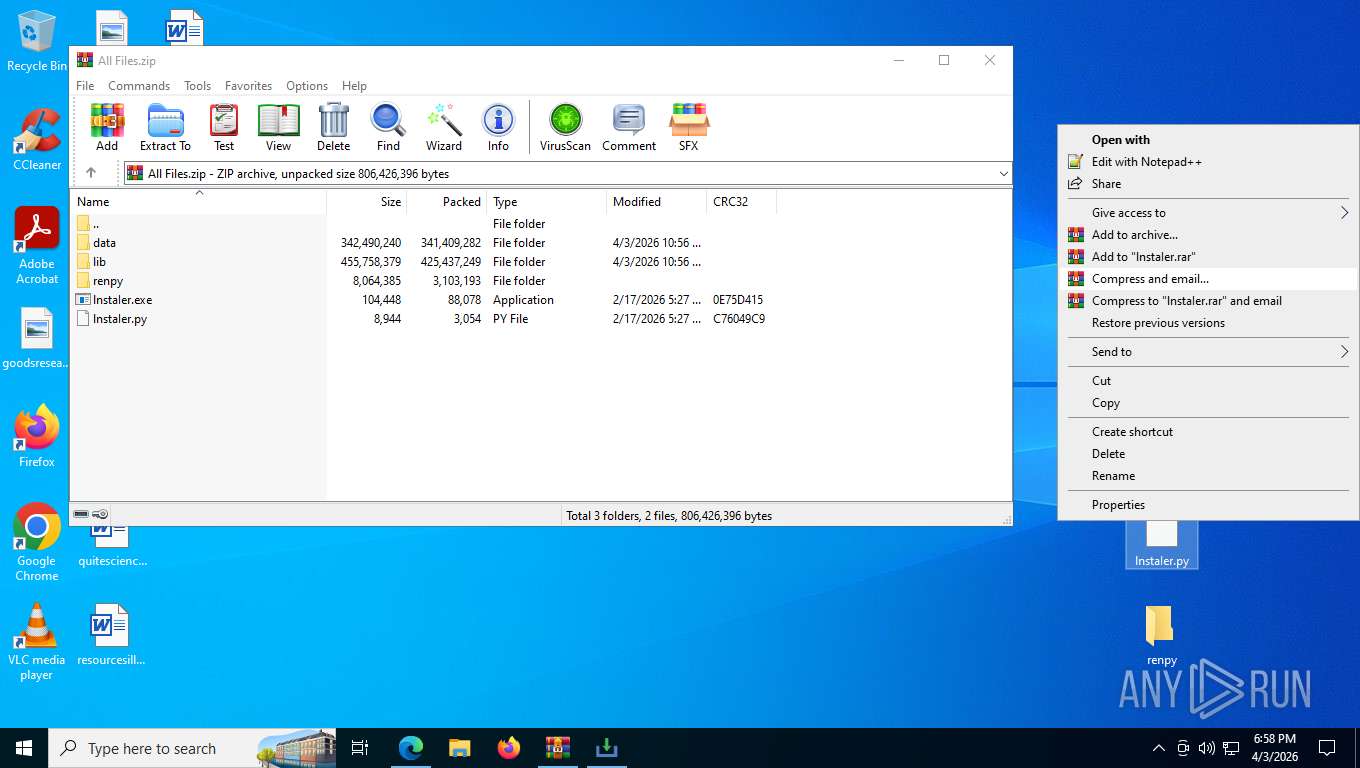Select Create shortcut in context menu
Image resolution: width=1360 pixels, height=768 pixels.
tap(1208, 432)
